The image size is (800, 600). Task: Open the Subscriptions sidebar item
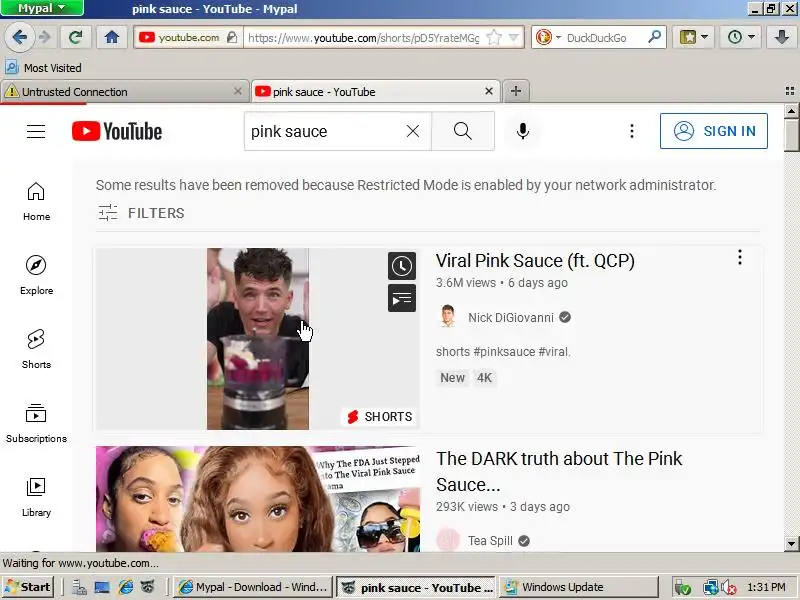click(x=36, y=423)
